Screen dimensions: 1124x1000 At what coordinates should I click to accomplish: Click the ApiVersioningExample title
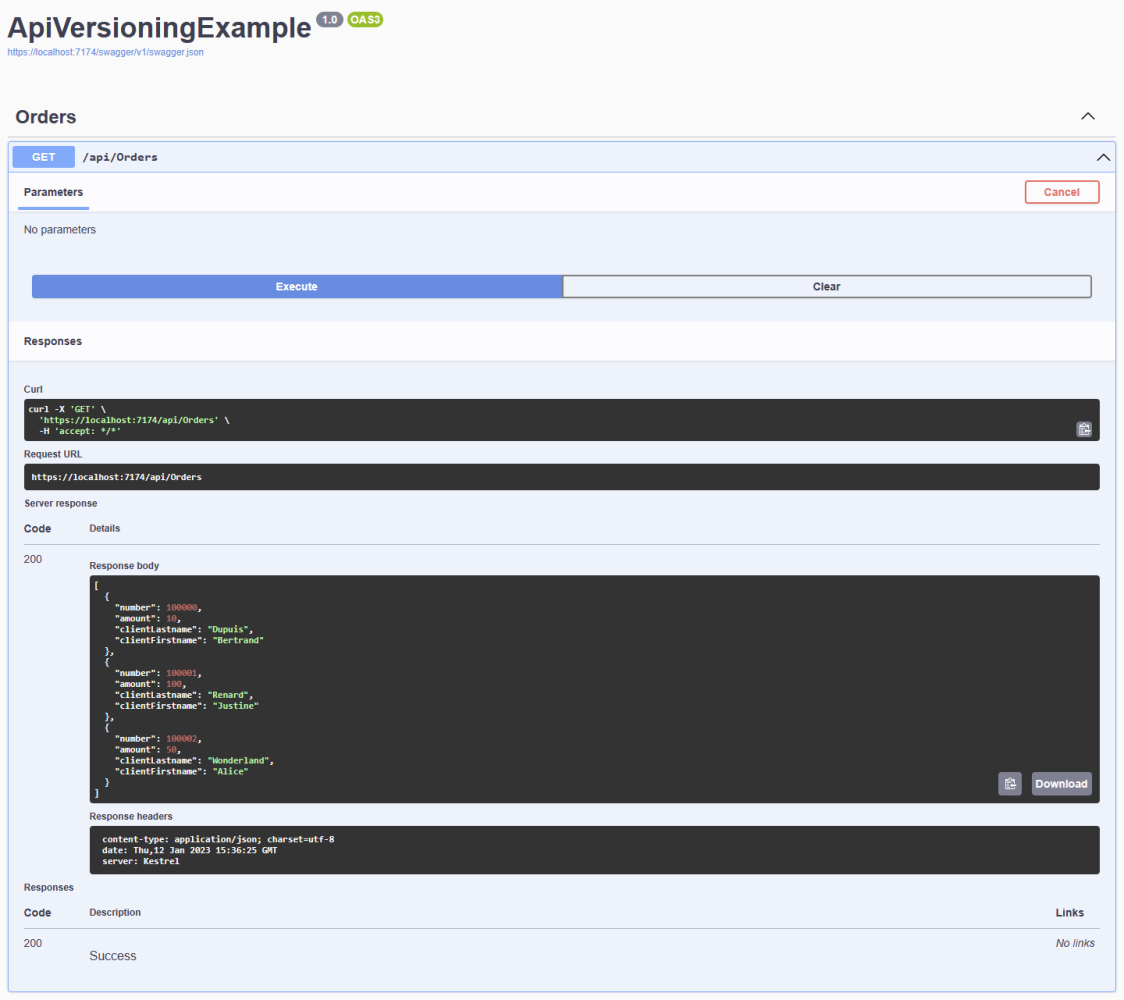click(x=159, y=27)
